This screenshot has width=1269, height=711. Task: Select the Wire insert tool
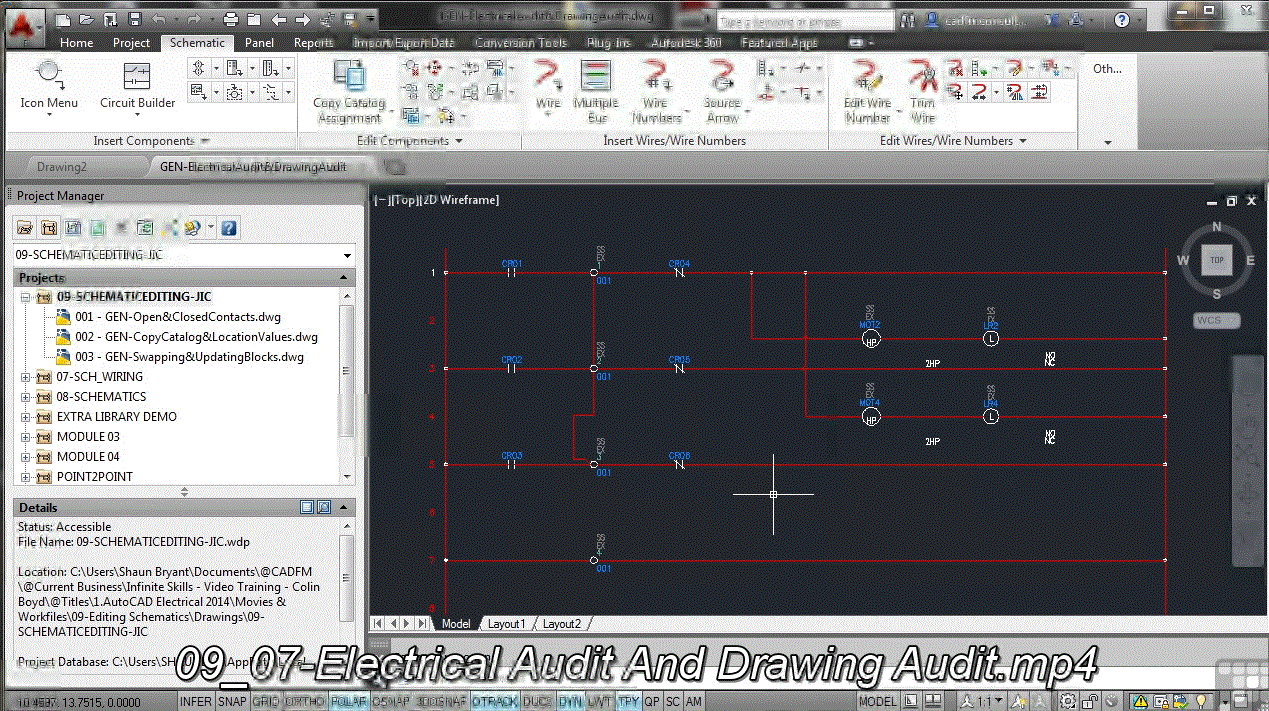[x=548, y=89]
